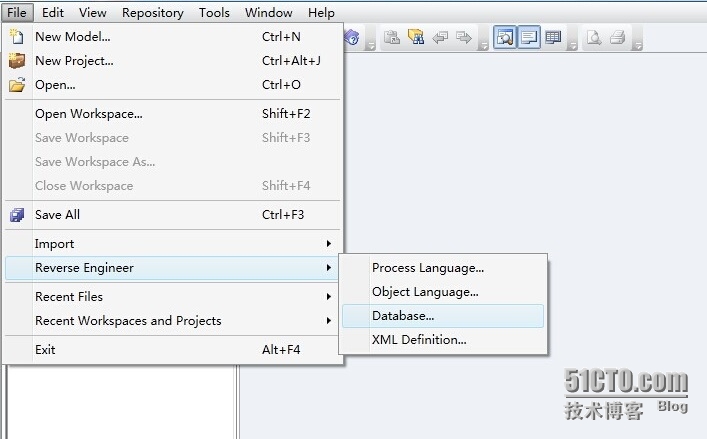The height and width of the screenshot is (439, 707).
Task: Click the New Project box icon
Action: [17, 60]
